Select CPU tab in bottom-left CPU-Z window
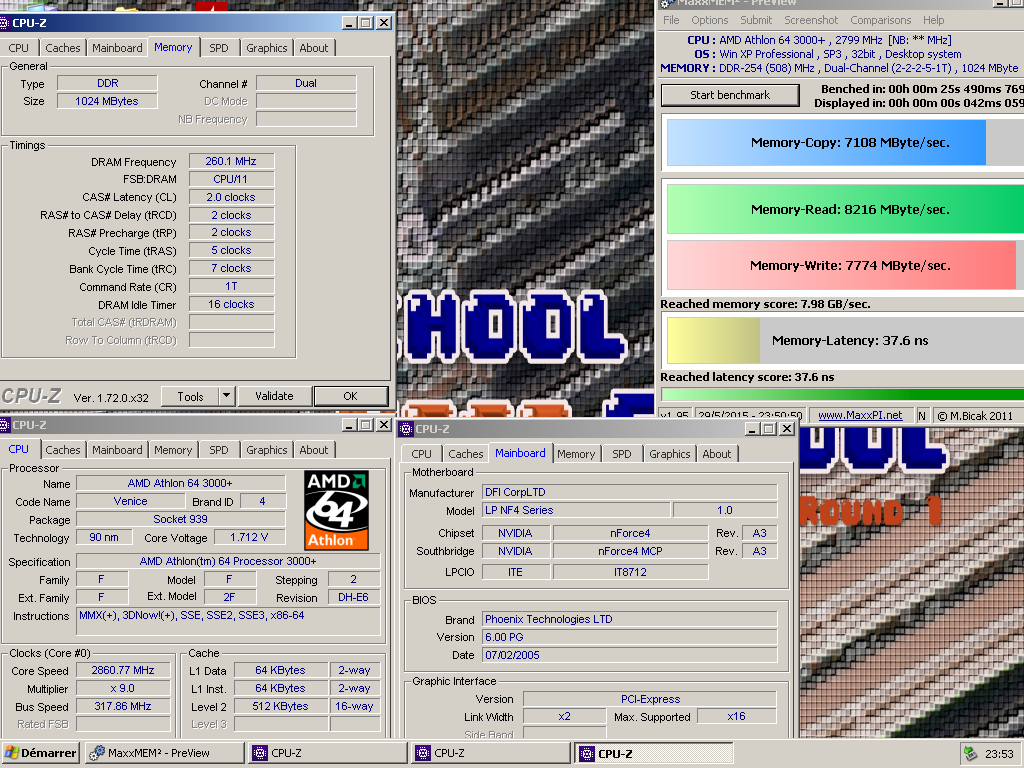This screenshot has height=768, width=1024. [18, 449]
